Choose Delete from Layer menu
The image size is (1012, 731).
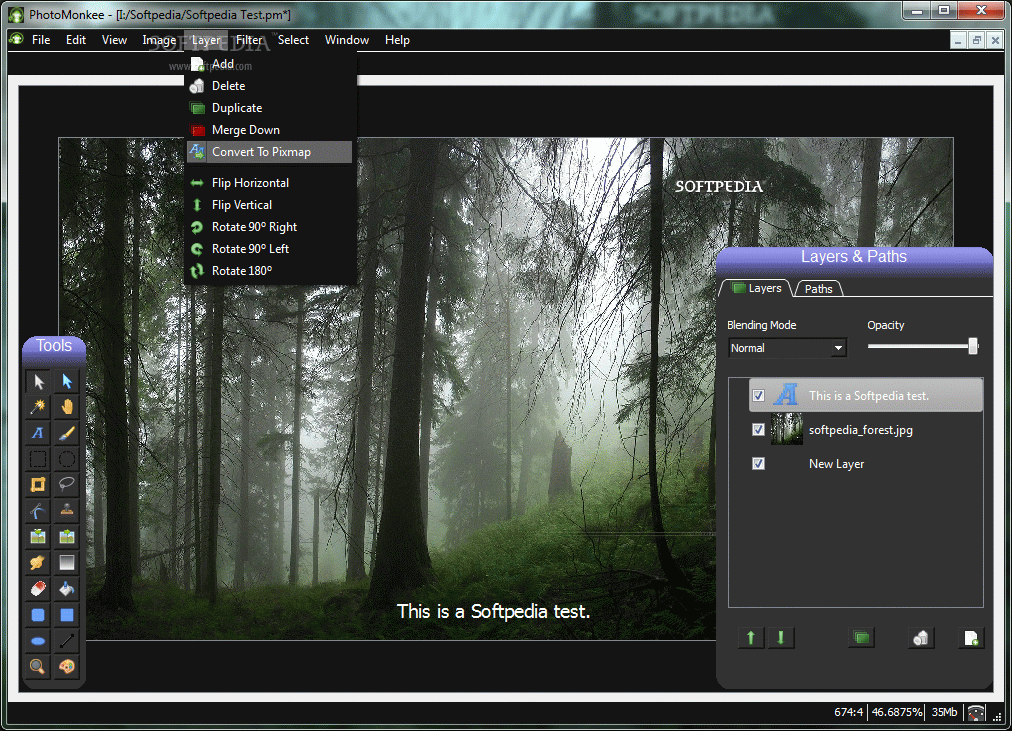[x=270, y=86]
